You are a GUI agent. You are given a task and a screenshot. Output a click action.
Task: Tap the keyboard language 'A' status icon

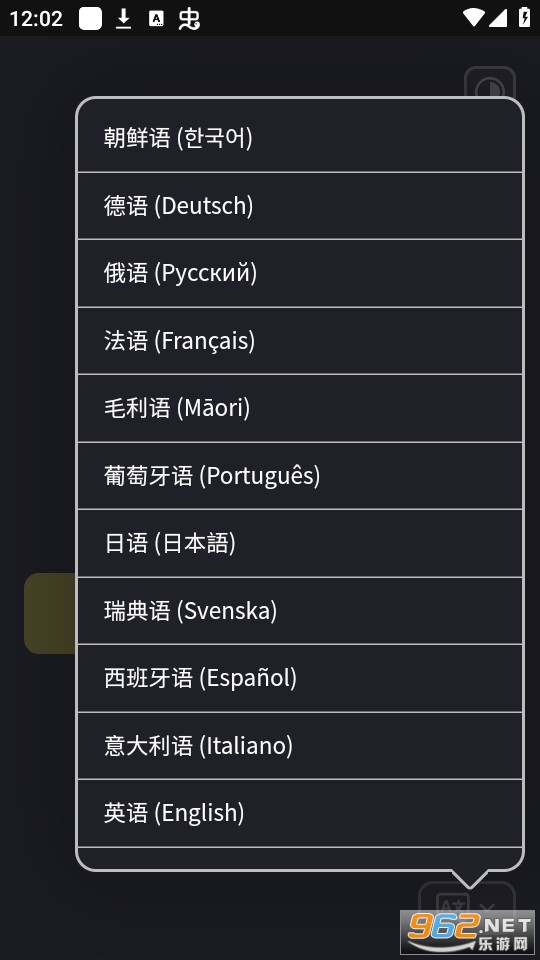click(x=156, y=18)
